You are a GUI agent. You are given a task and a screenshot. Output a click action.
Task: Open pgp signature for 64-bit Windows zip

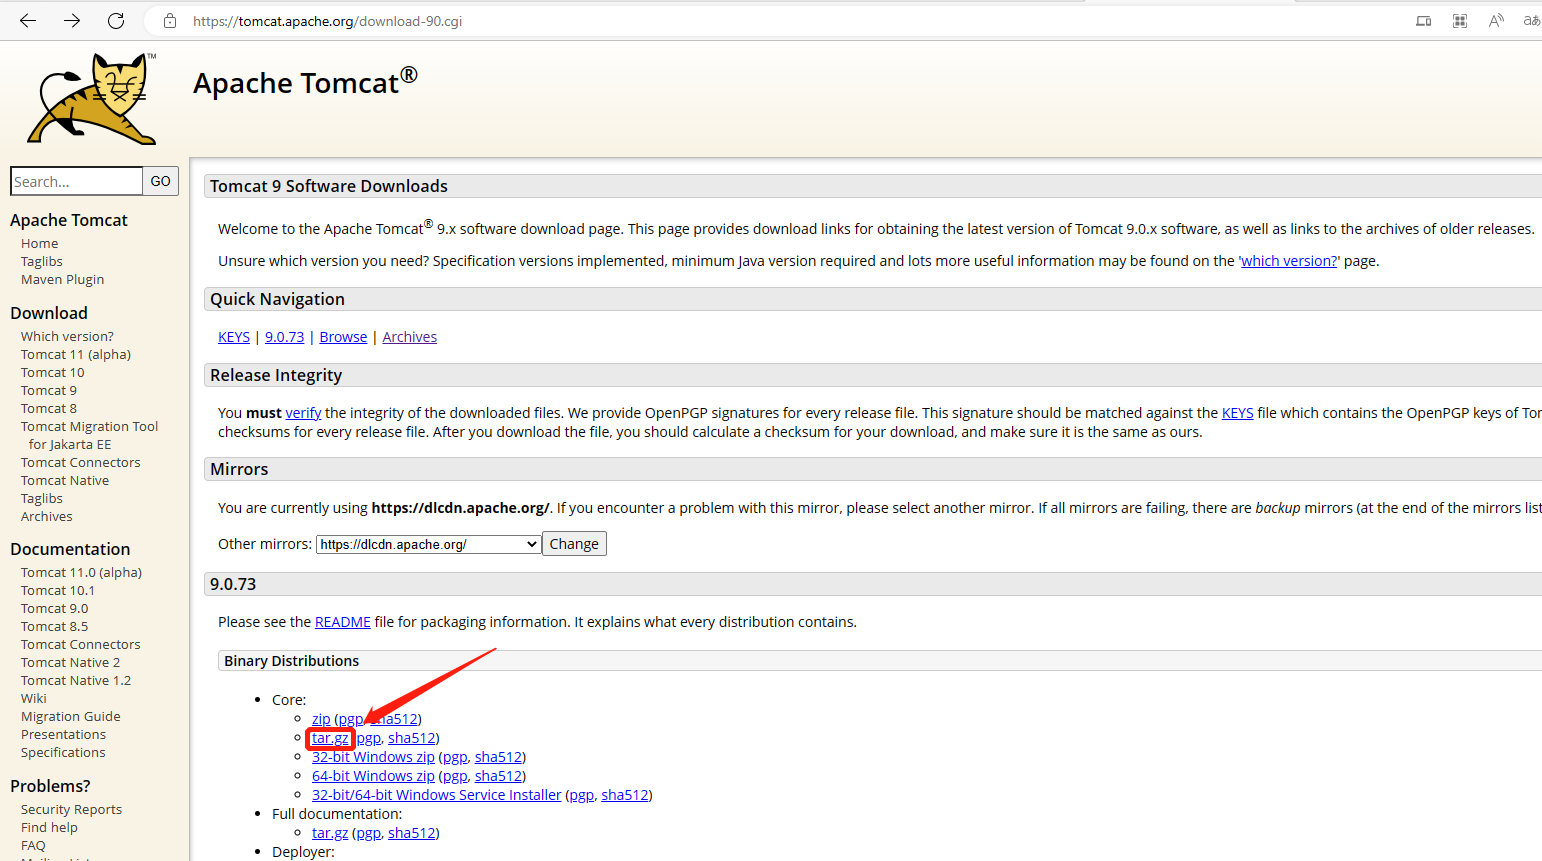455,776
